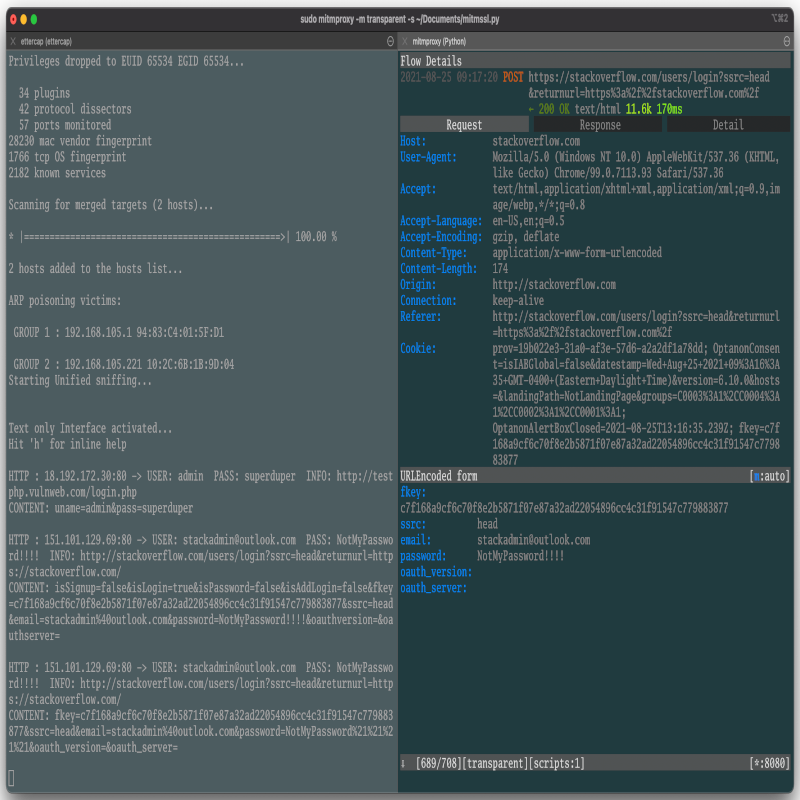
Task: Open the ettercap pane options circle icon
Action: (390, 41)
